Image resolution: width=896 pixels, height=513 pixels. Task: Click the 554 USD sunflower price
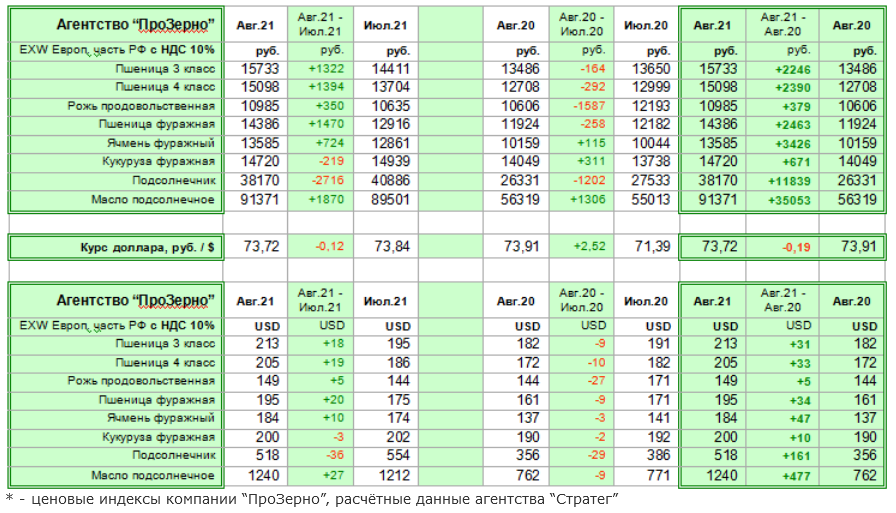tap(398, 456)
